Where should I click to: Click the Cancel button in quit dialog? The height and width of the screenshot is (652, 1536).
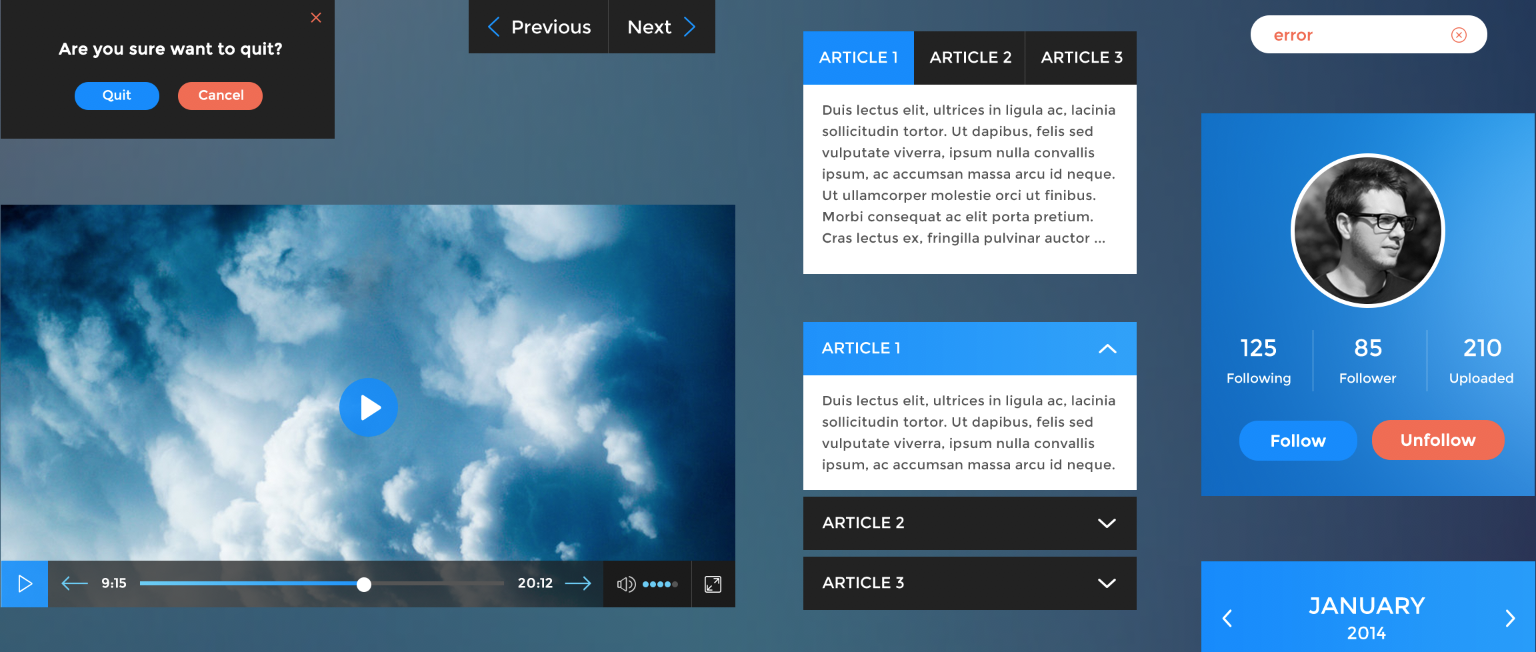(220, 96)
